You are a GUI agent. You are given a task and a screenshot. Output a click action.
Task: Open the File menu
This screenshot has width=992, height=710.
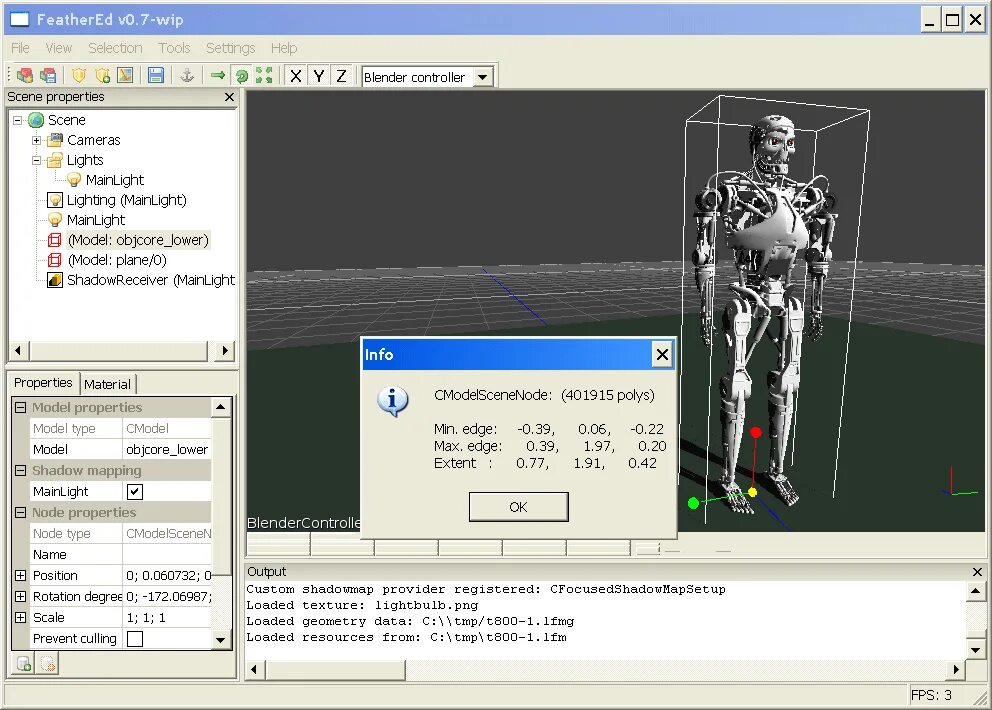coord(20,48)
